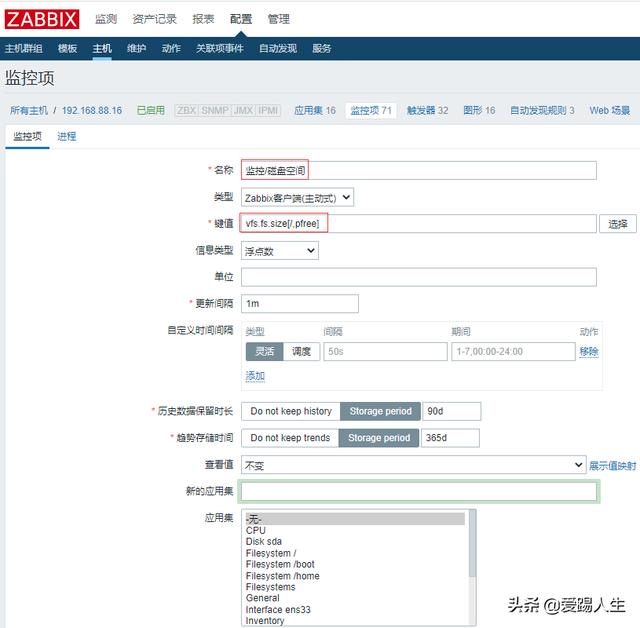Select Filesystem /home in application list
This screenshot has height=628, width=640.
tap(355, 576)
